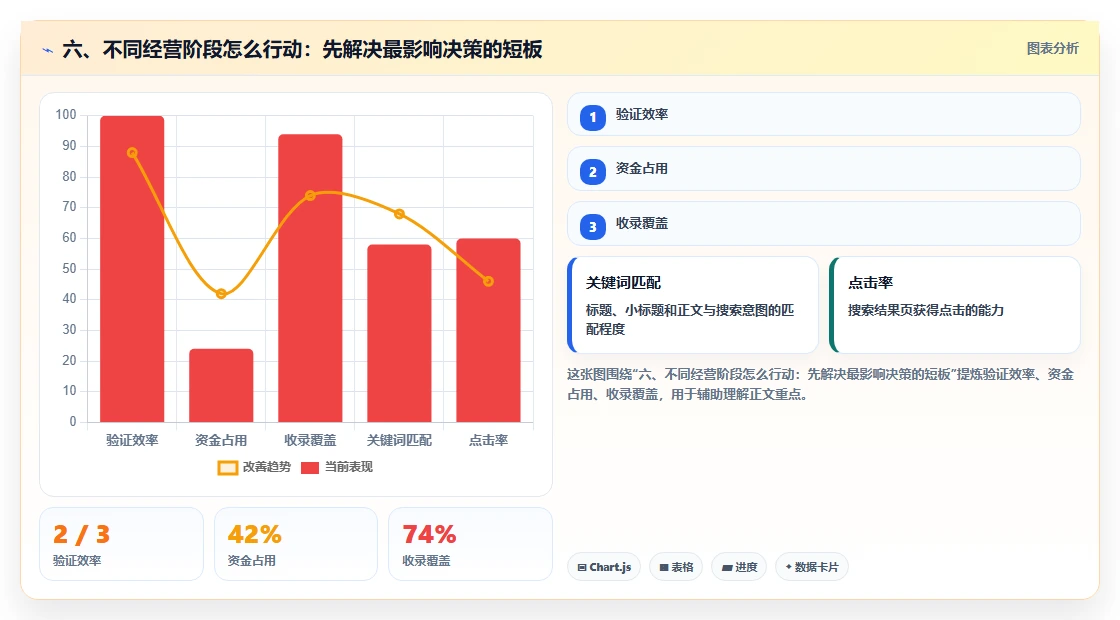This screenshot has height=620, width=1120.
Task: Click the red 点击率 bar in chart
Action: pyautogui.click(x=489, y=330)
